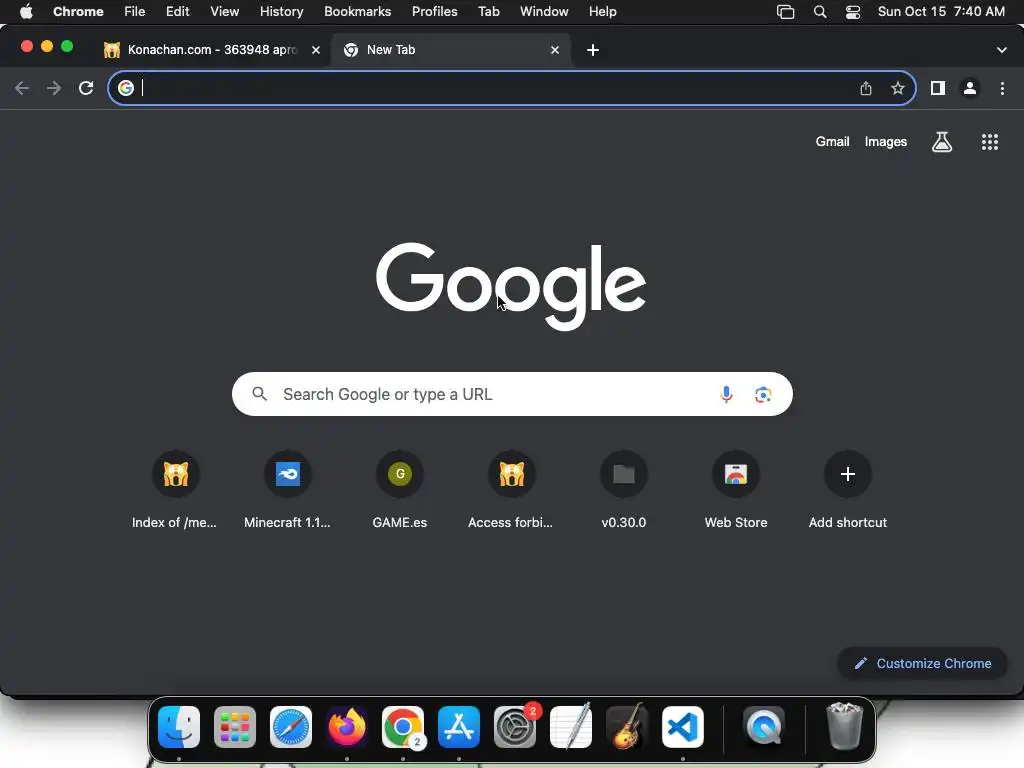Select the New Tab tab

coord(451,50)
